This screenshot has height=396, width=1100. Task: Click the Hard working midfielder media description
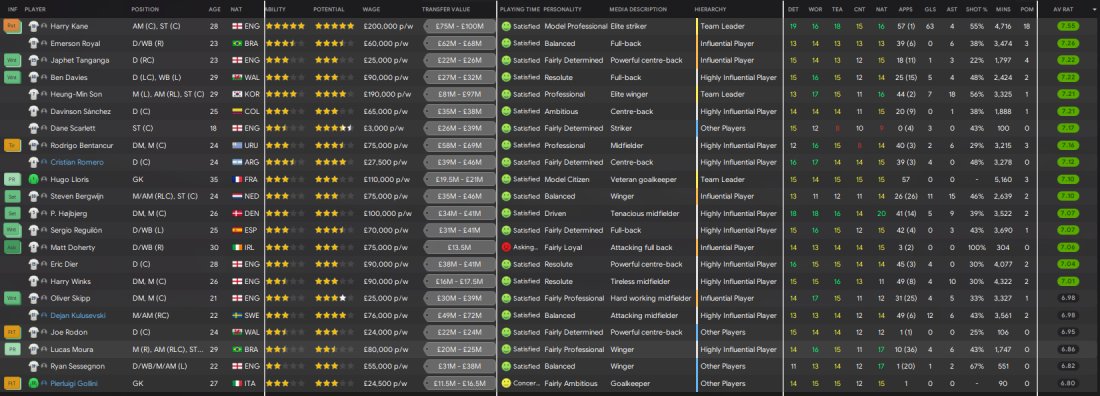coord(650,298)
